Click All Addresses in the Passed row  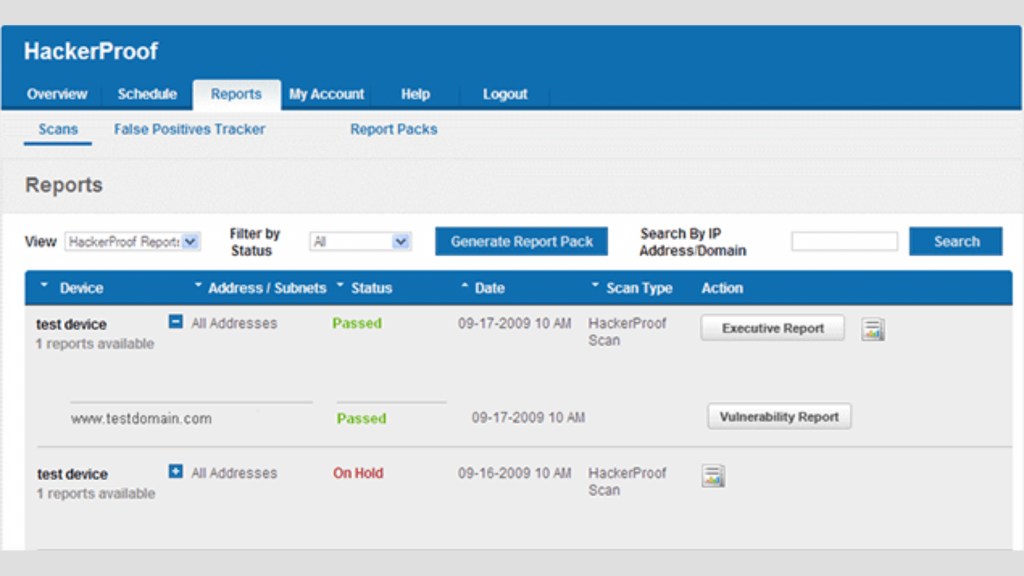pyautogui.click(x=234, y=323)
